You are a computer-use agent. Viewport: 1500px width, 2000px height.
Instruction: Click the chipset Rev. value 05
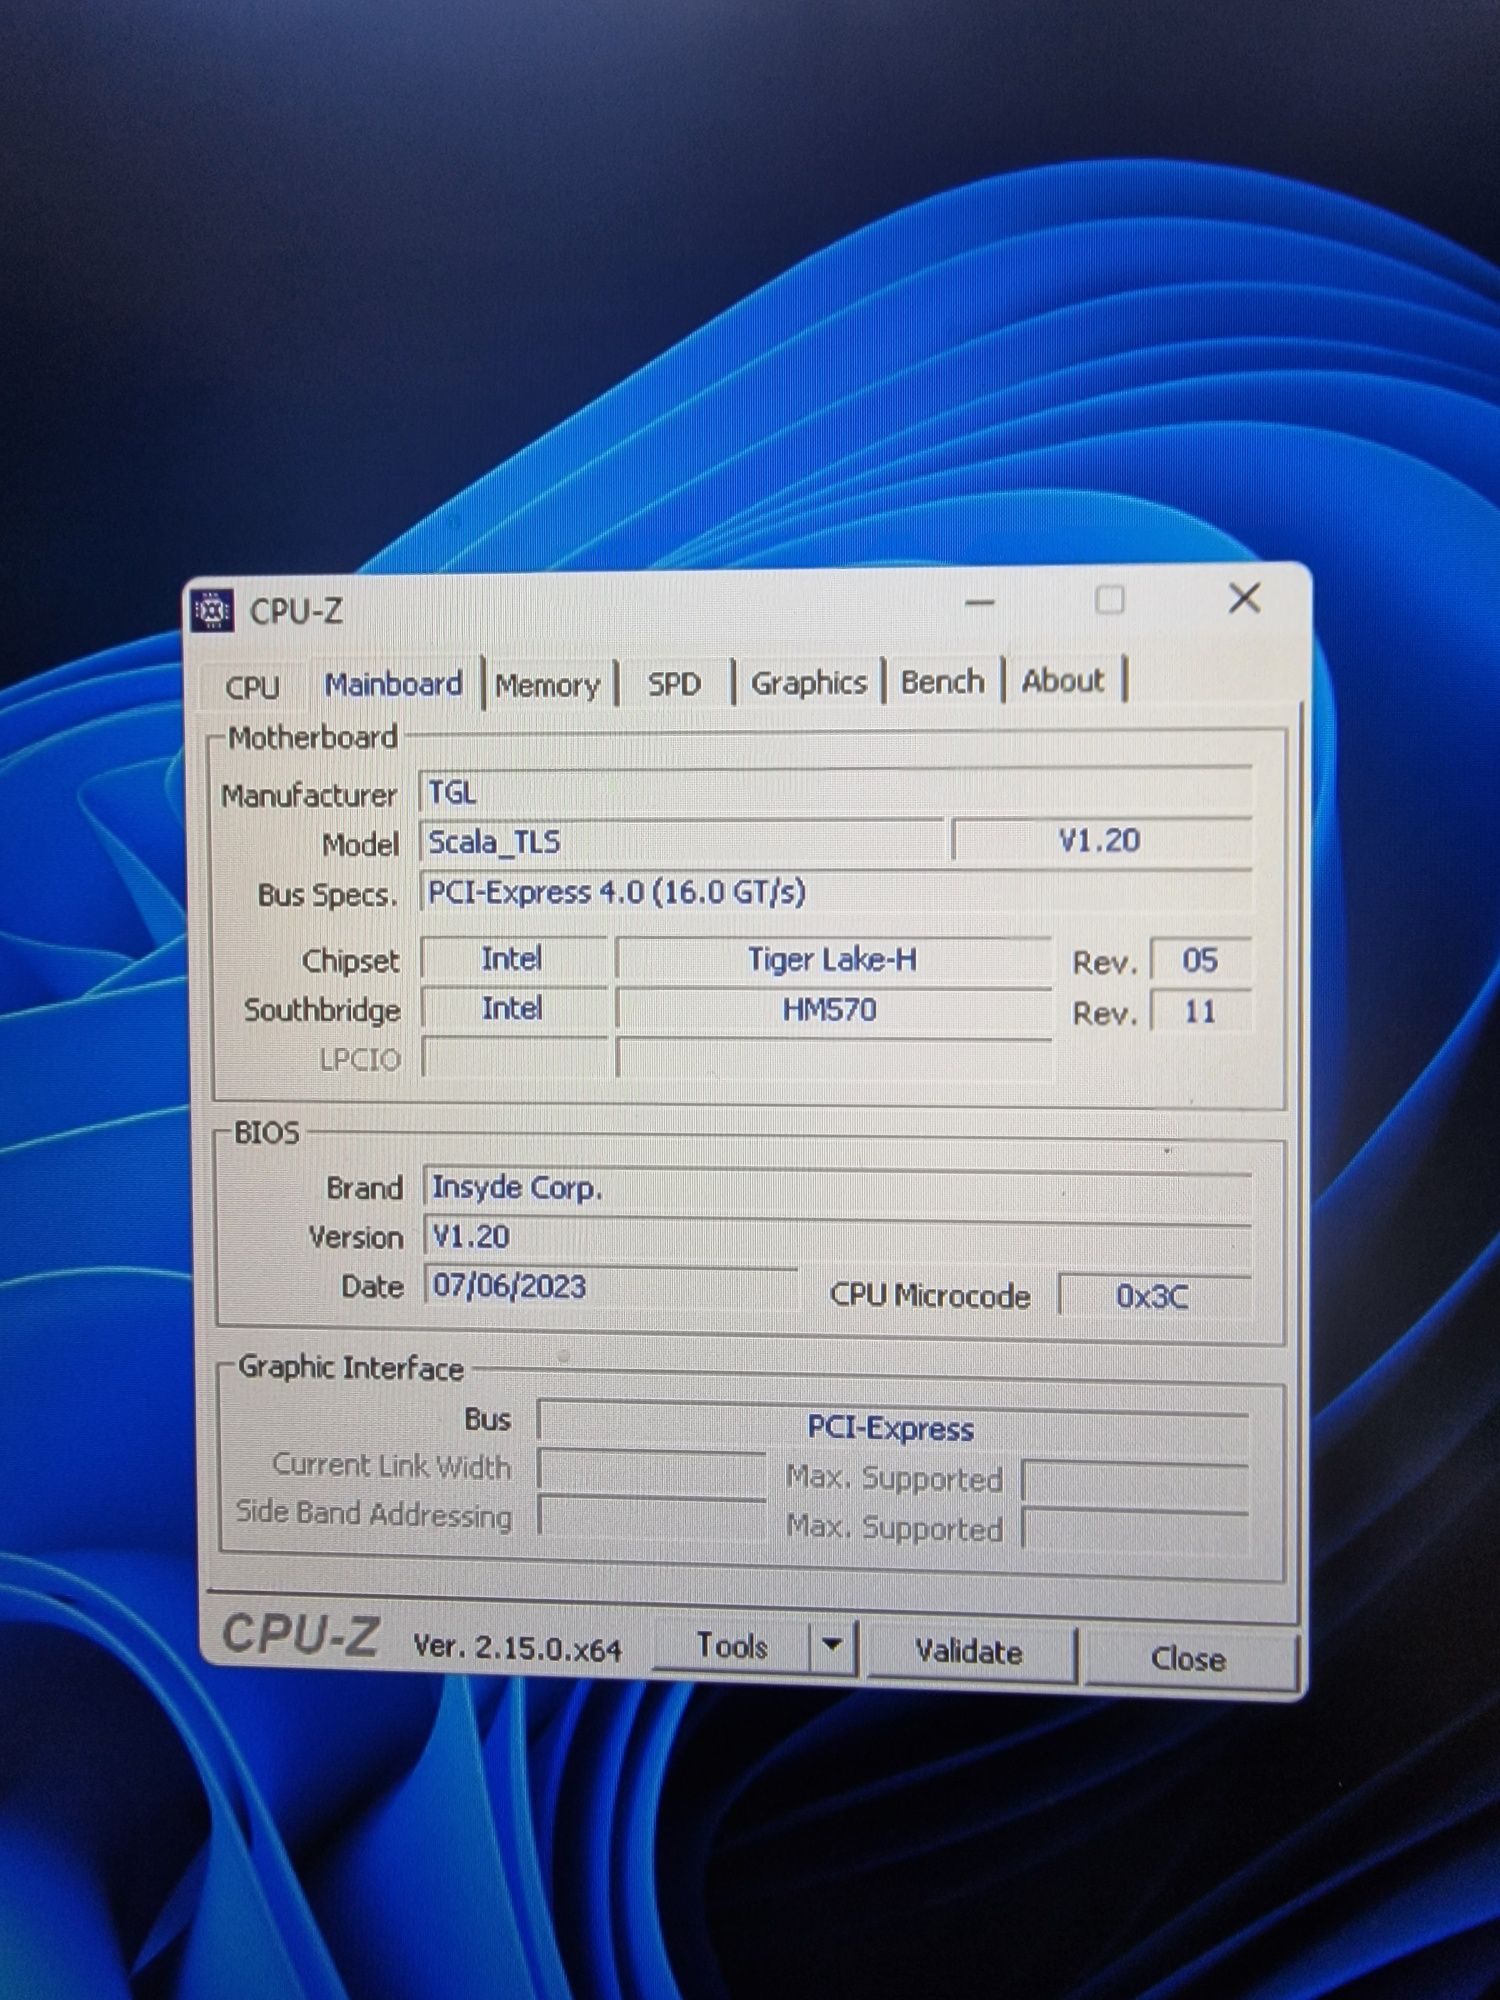pyautogui.click(x=1200, y=960)
